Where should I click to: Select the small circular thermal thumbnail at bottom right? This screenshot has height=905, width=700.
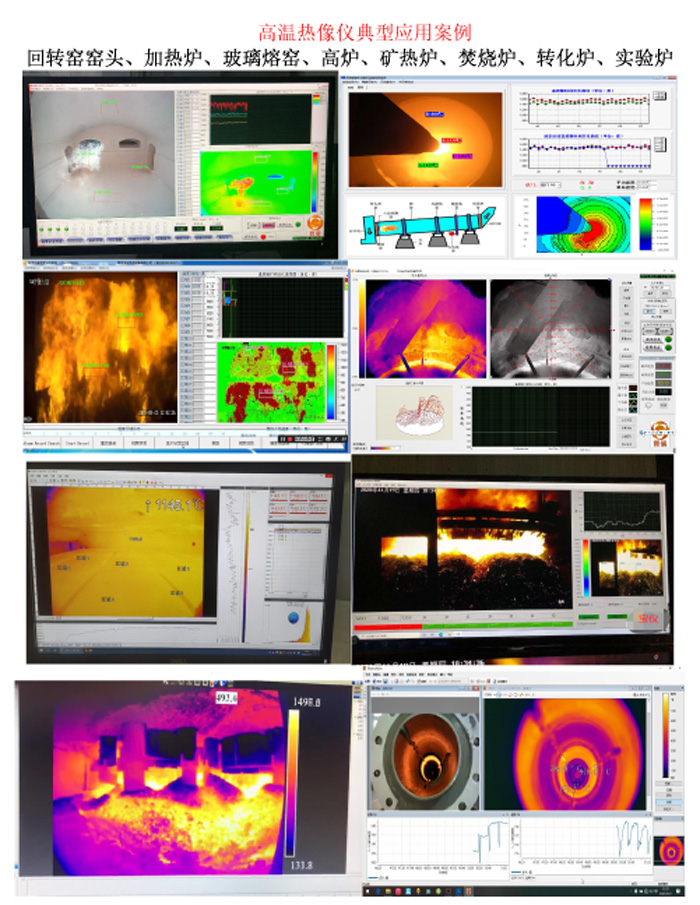(x=668, y=850)
